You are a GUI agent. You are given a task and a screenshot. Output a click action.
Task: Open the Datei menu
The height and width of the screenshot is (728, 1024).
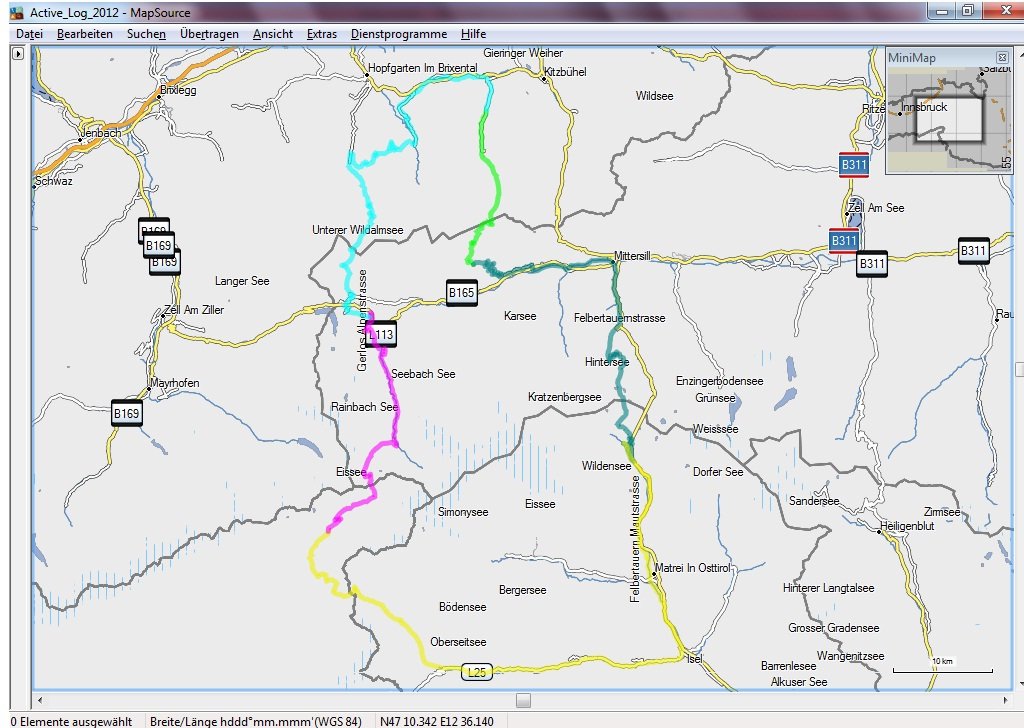(29, 34)
